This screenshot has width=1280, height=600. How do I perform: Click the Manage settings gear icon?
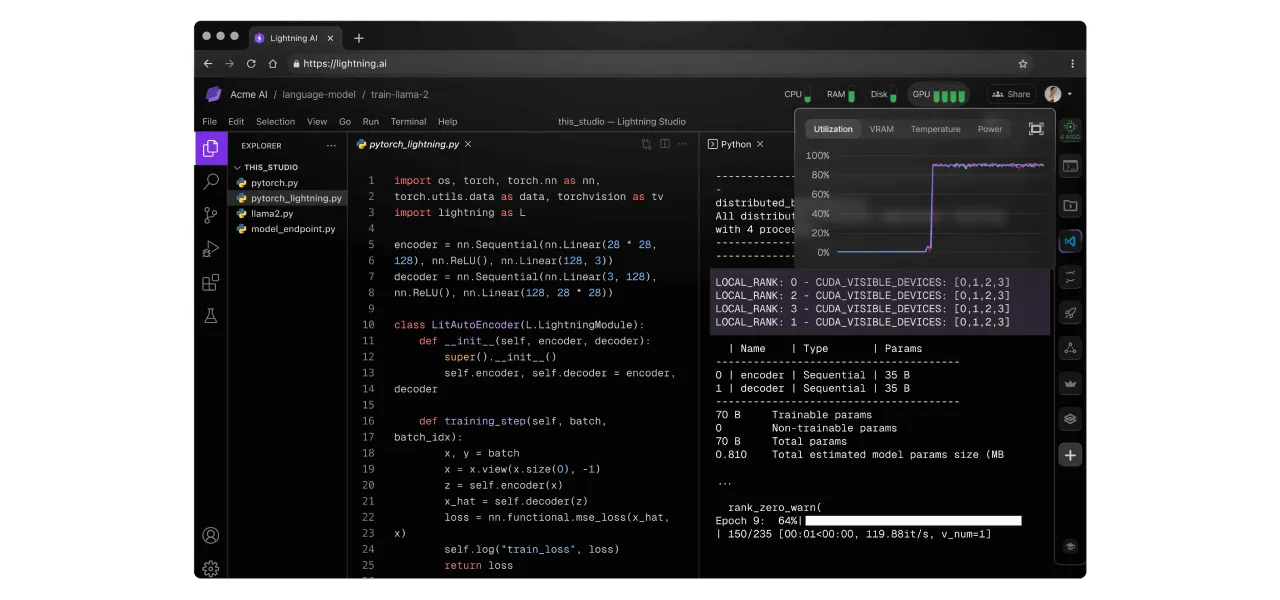pyautogui.click(x=211, y=568)
